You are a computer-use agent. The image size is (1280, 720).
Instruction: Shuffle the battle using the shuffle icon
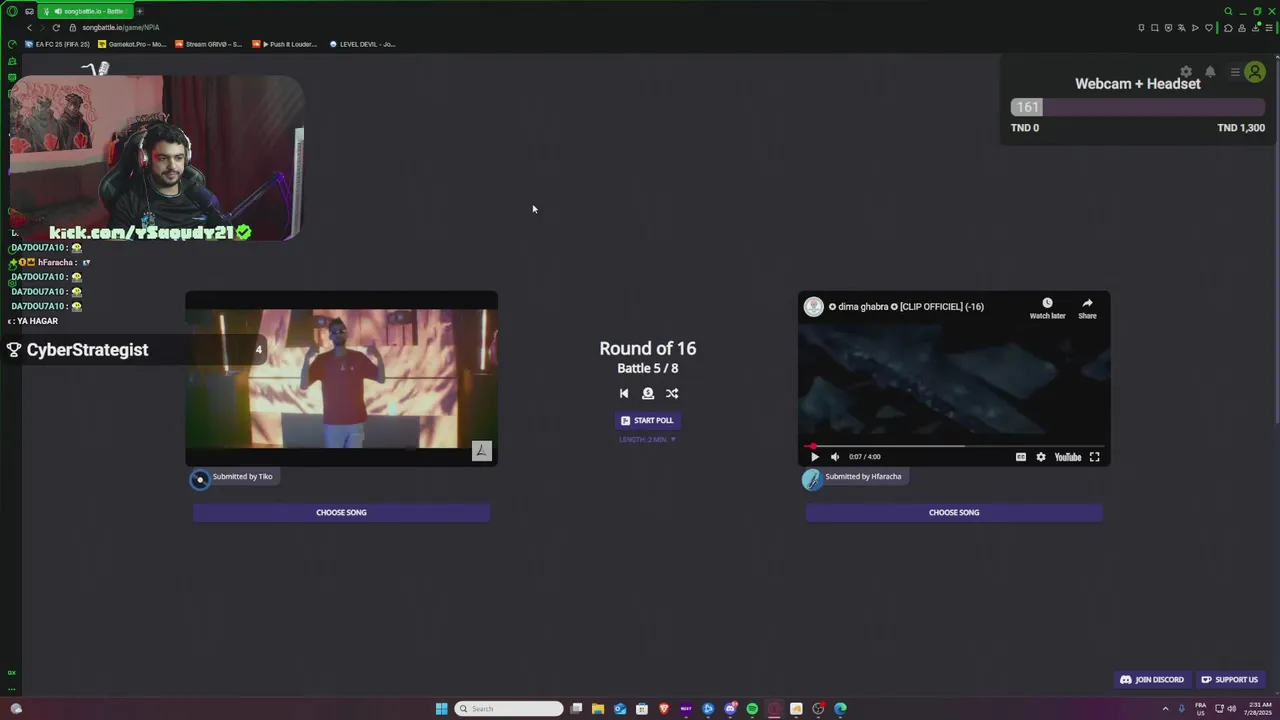[x=672, y=393]
